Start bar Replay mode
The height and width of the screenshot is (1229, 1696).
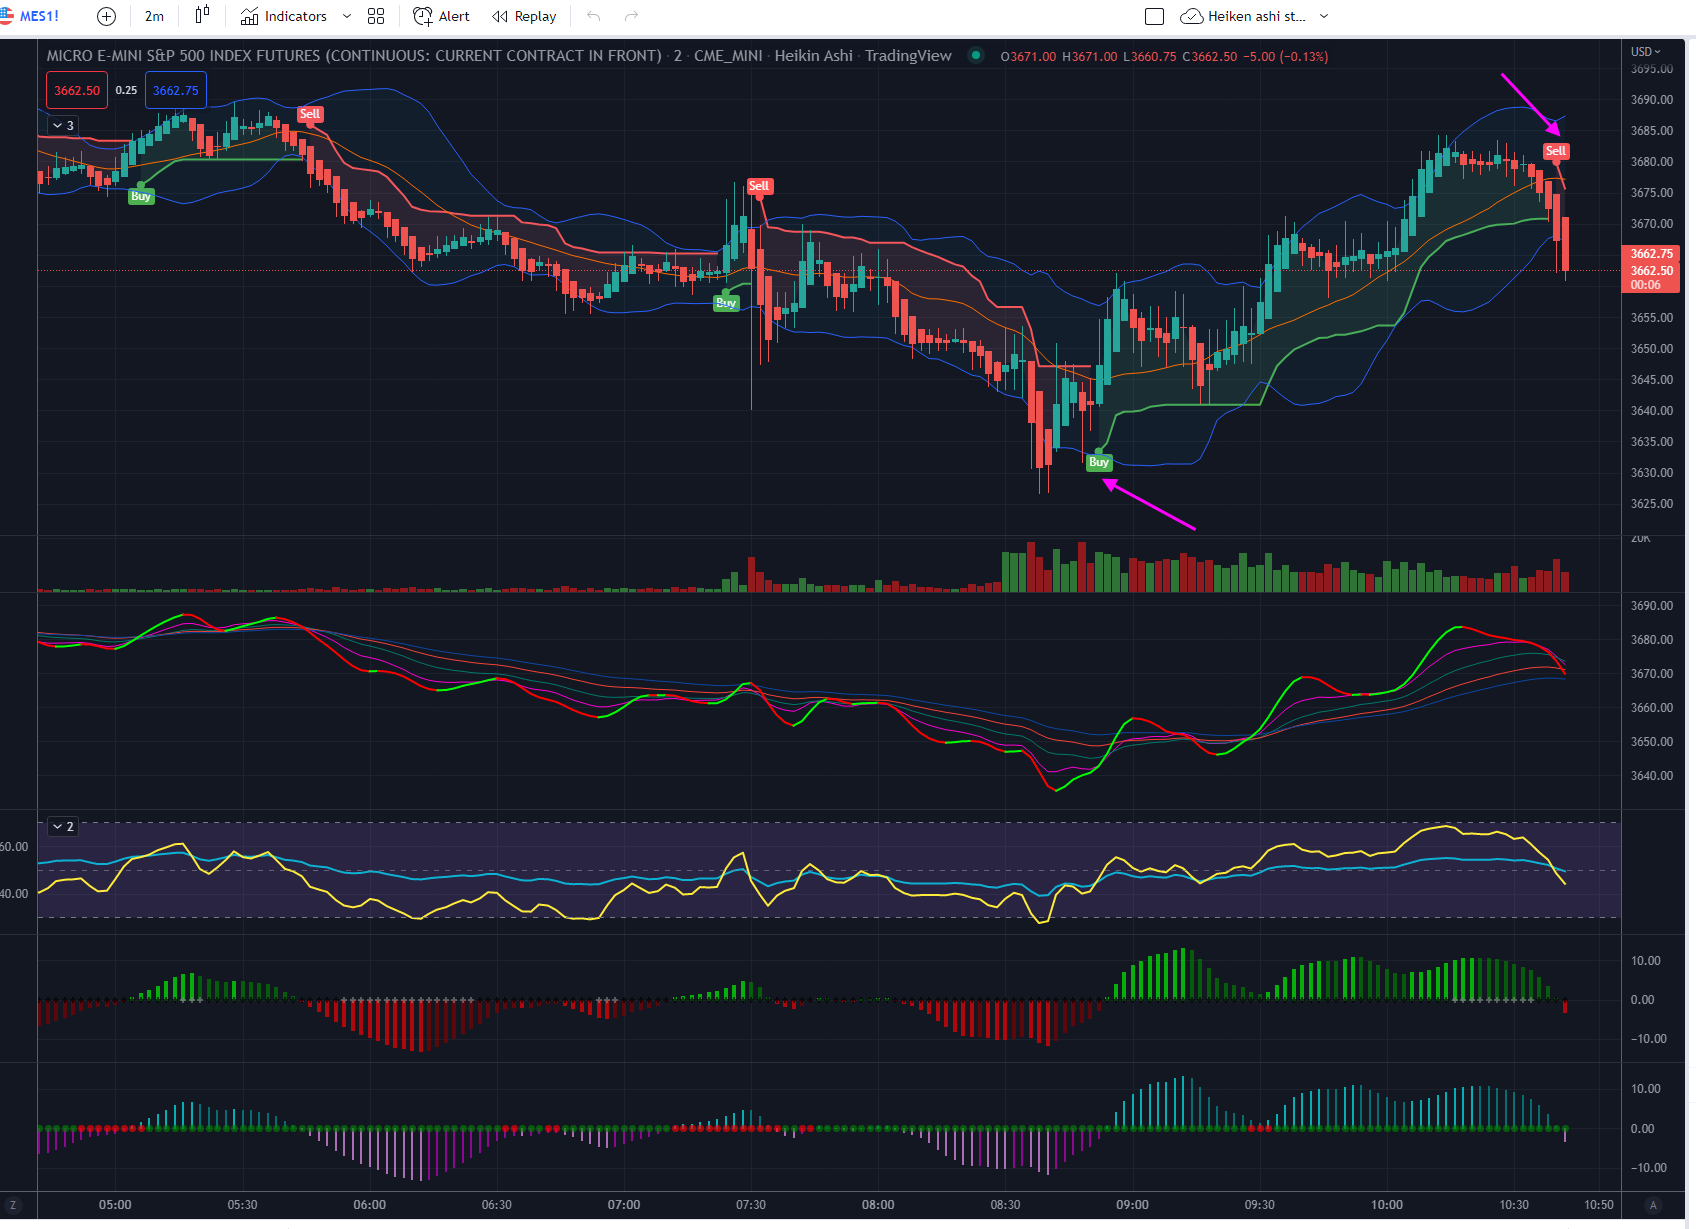[524, 17]
